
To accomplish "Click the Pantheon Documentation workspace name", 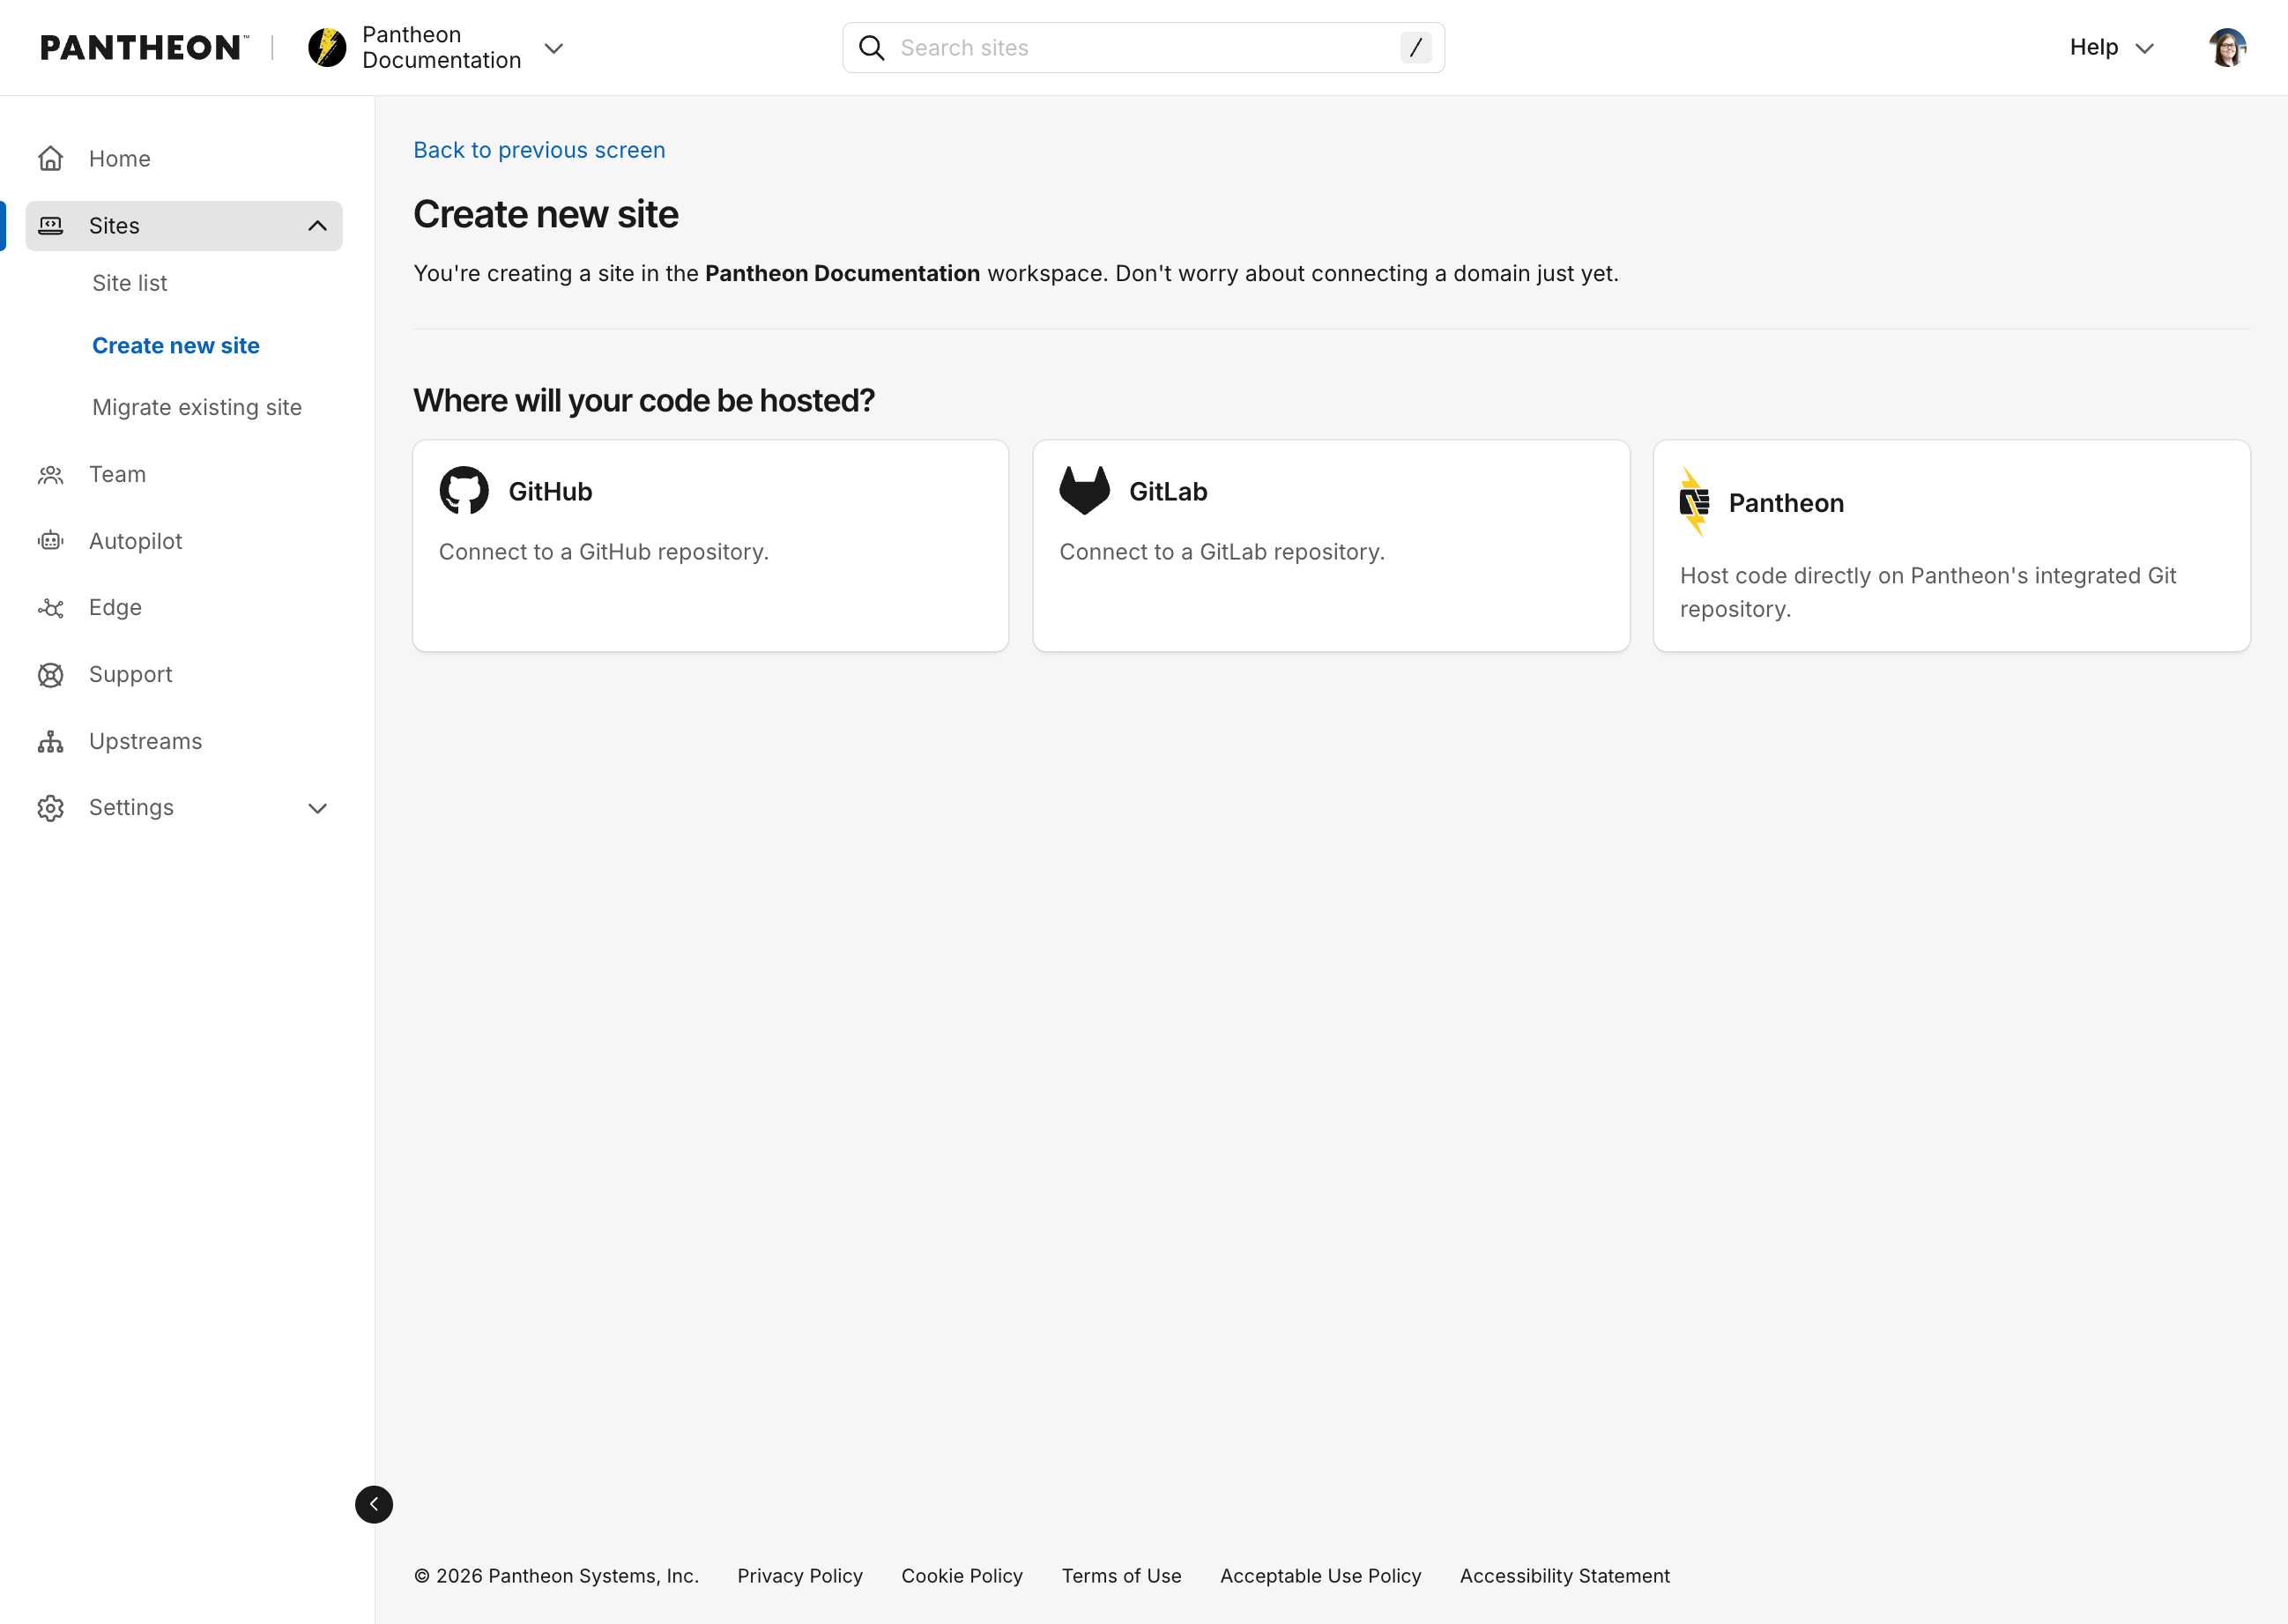I will click(x=441, y=48).
